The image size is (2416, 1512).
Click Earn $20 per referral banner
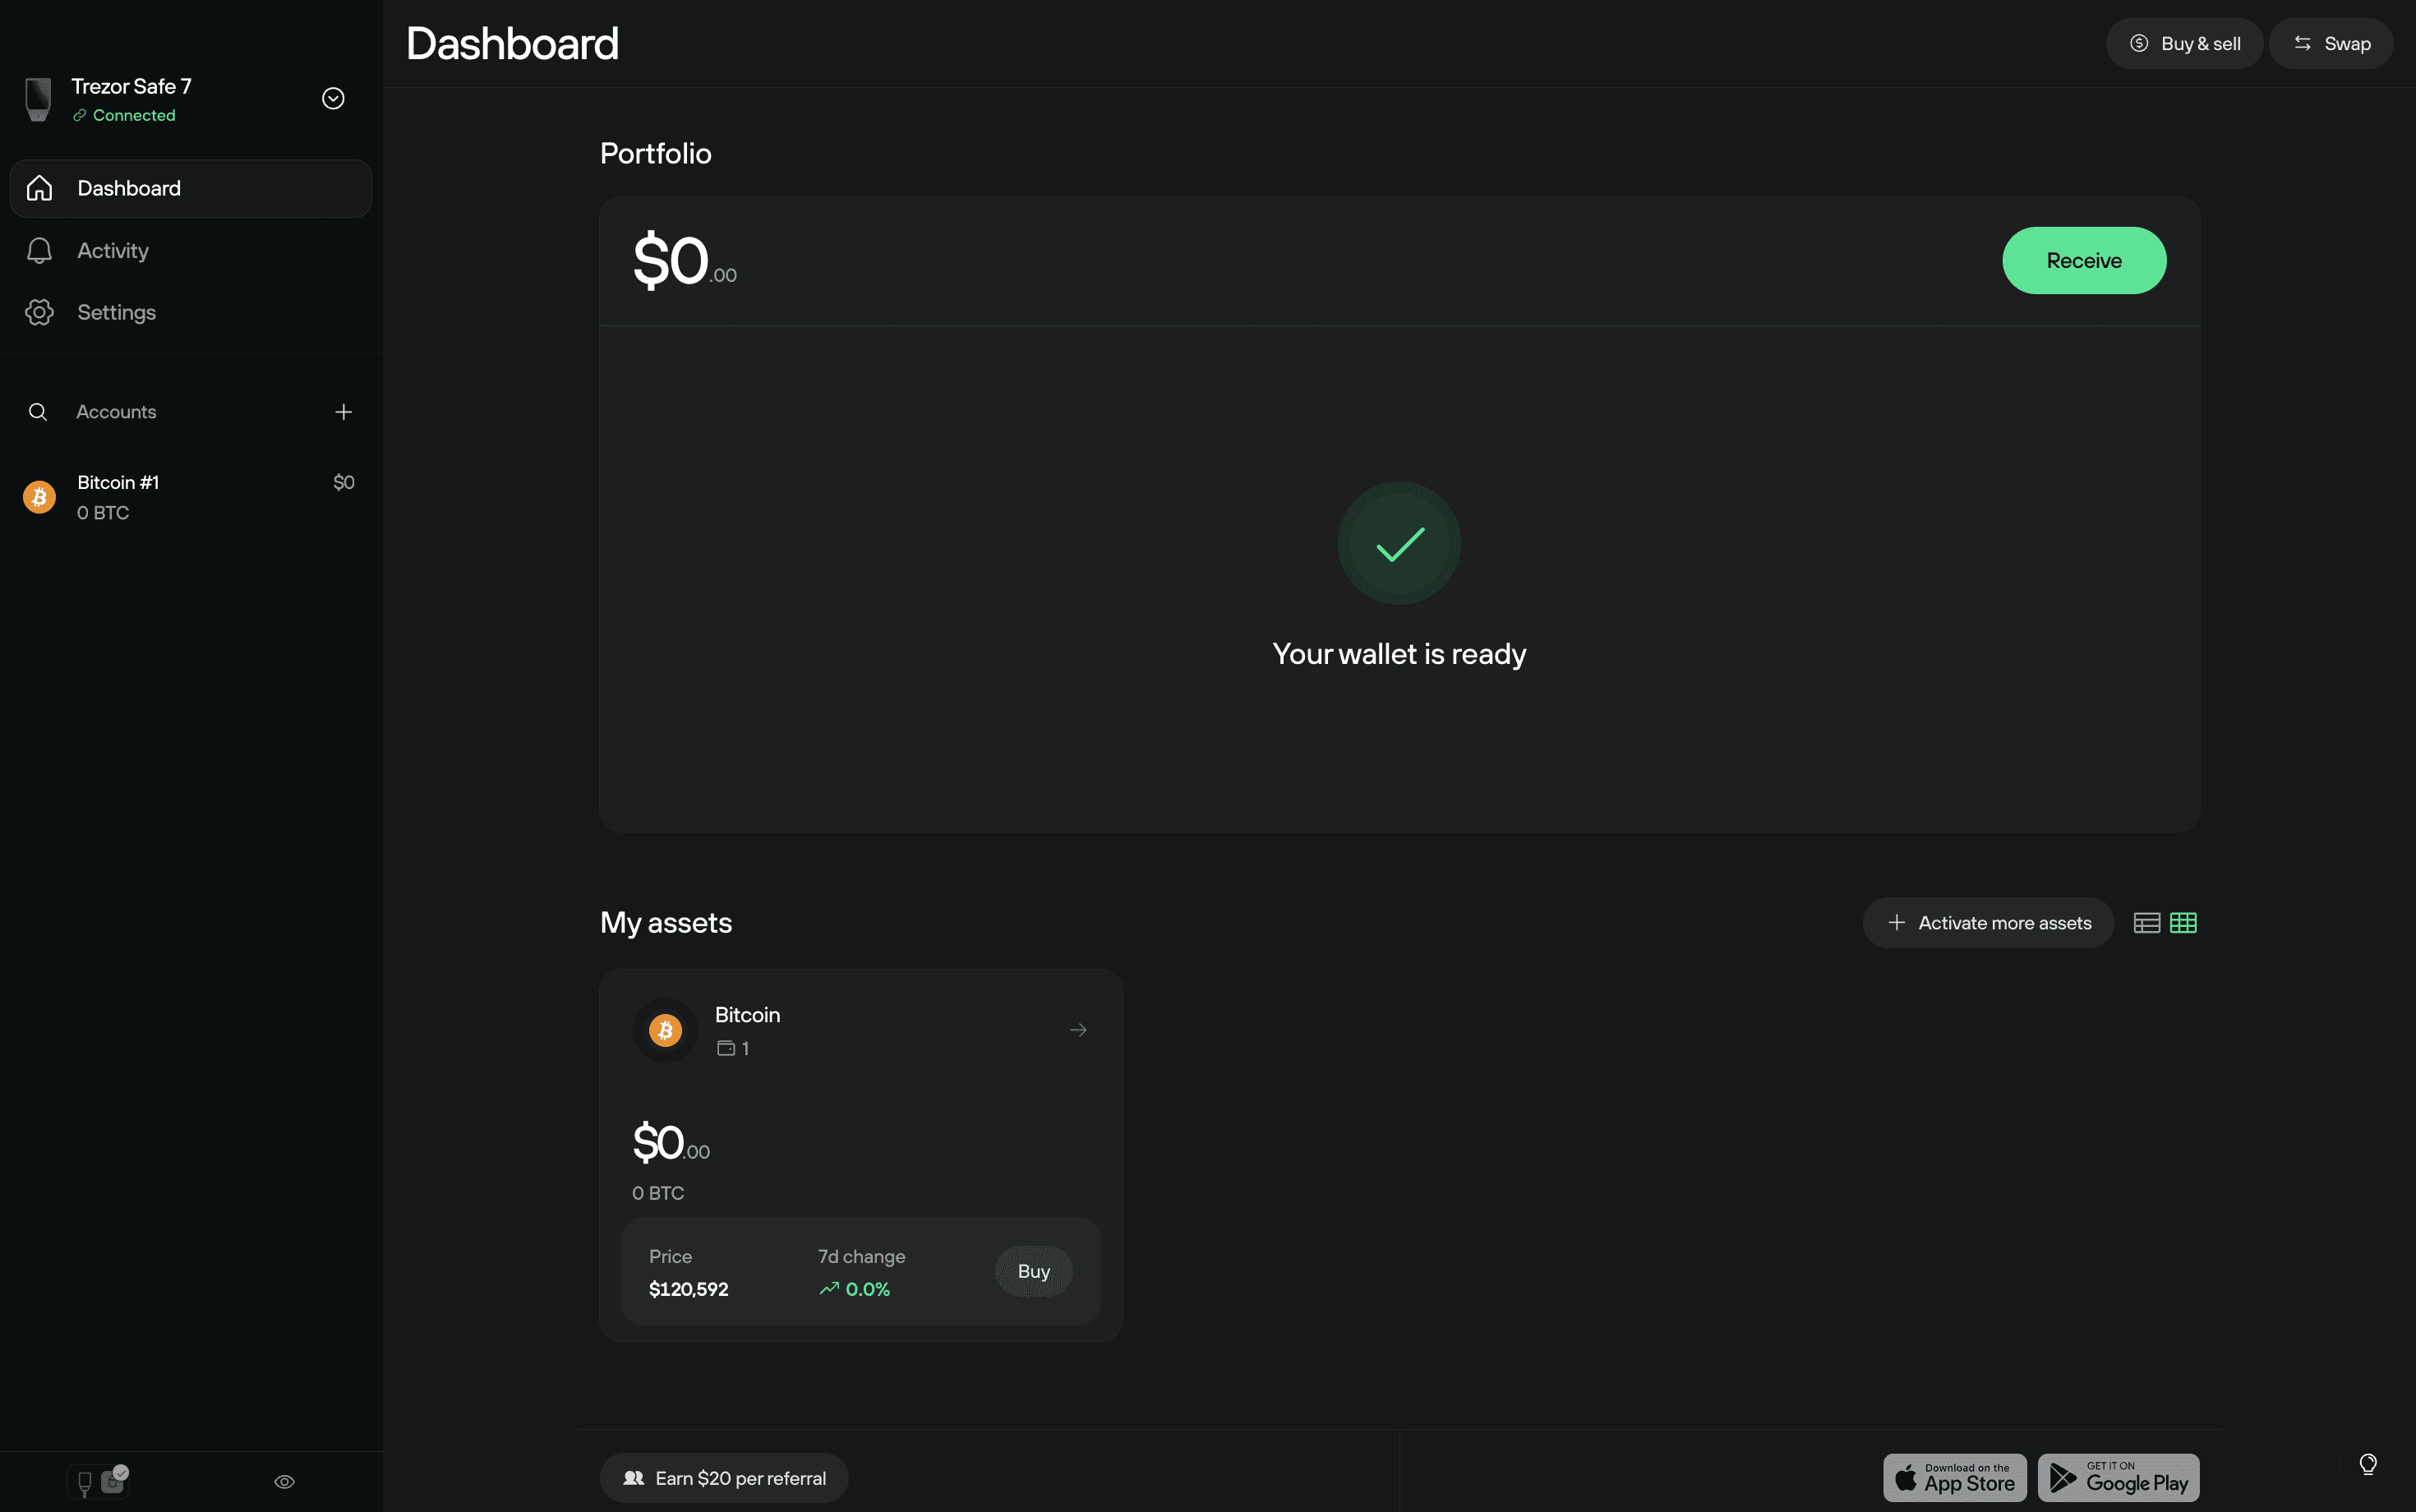pos(724,1478)
